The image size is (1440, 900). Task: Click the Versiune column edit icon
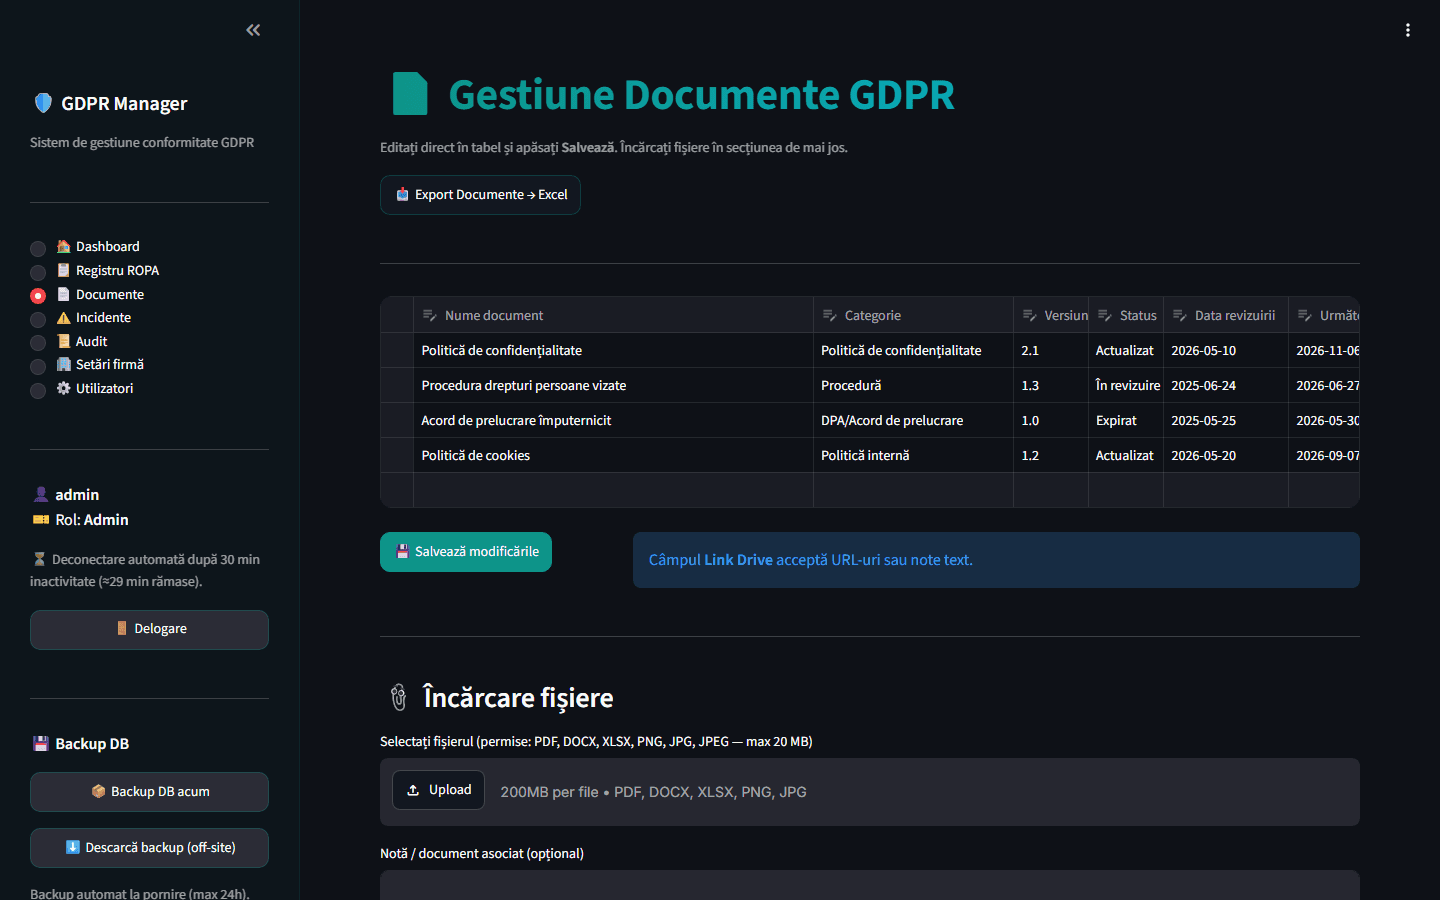click(1030, 315)
